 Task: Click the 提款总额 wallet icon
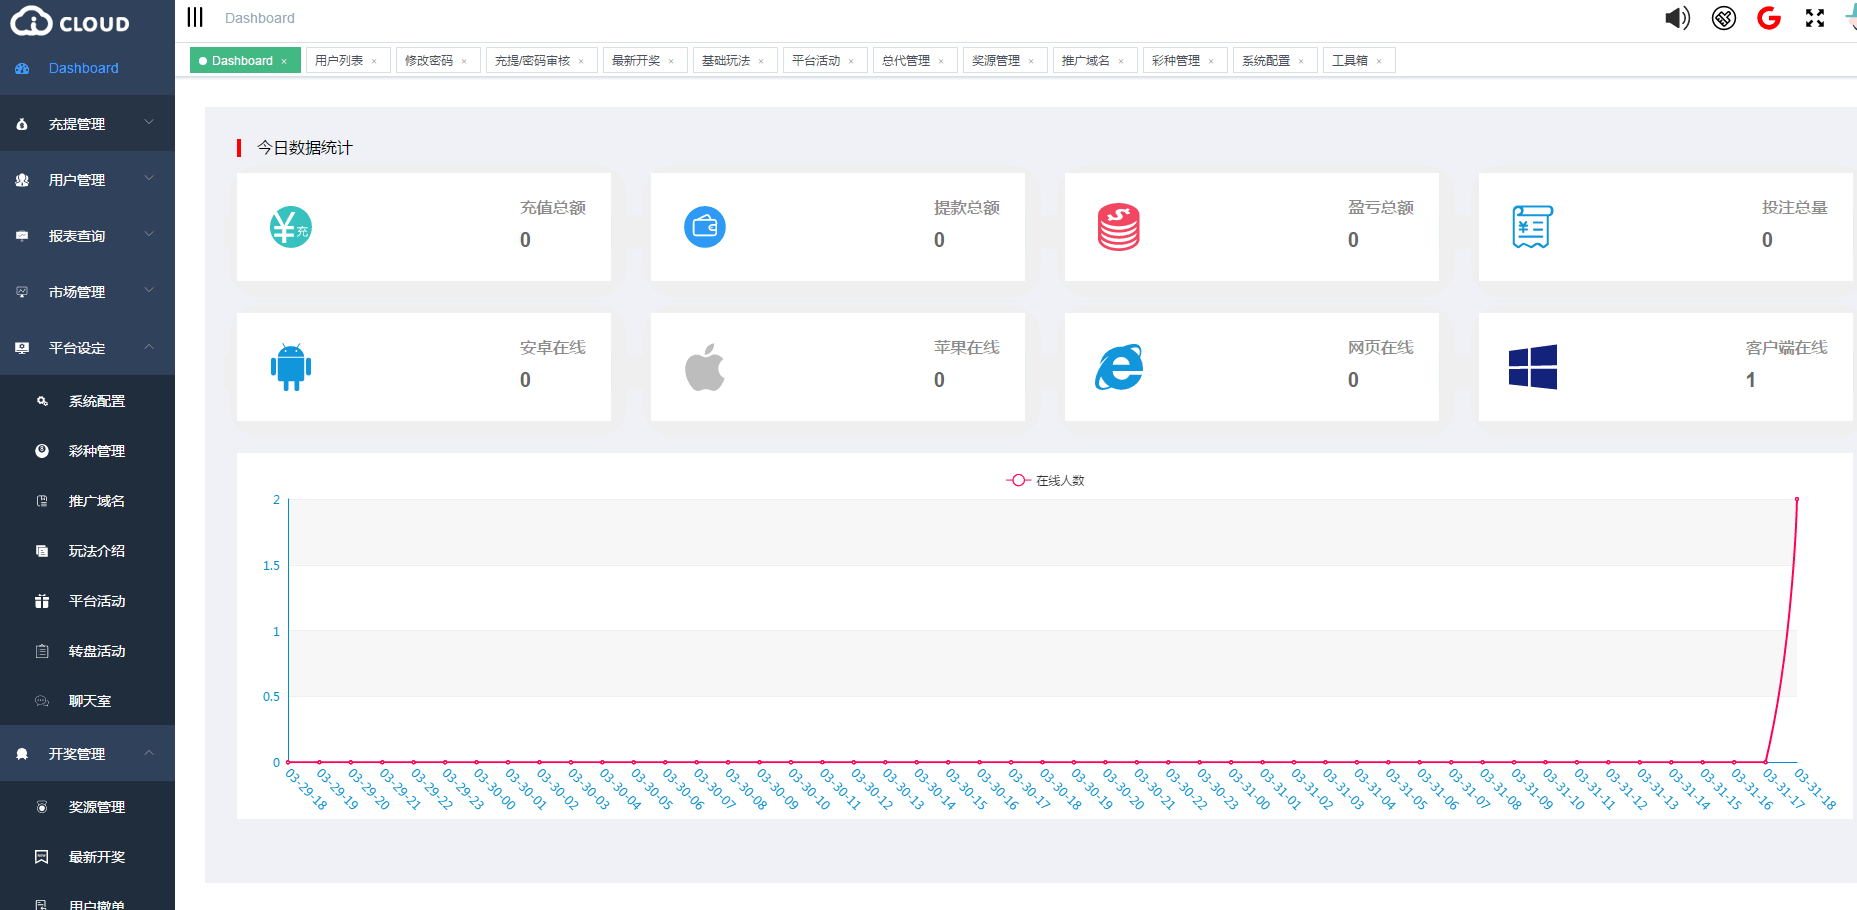pos(705,227)
